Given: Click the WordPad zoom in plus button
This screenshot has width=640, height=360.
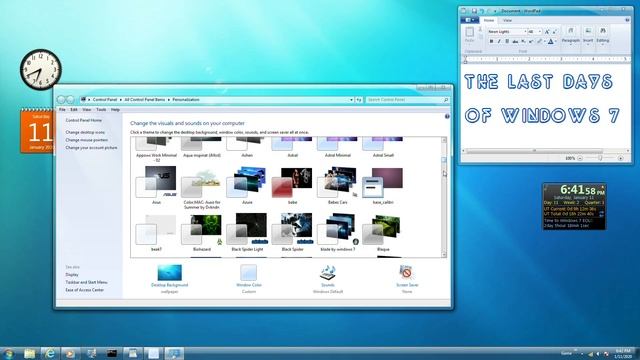Looking at the screenshot, I should pos(620,158).
